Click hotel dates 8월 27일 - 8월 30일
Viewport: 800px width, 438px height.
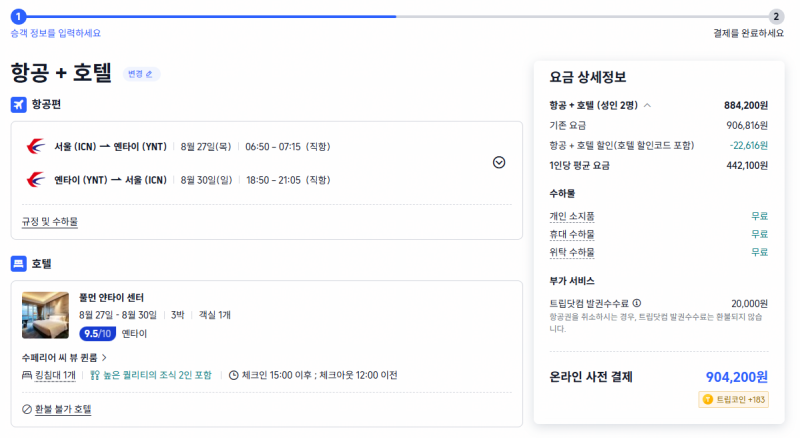pos(118,315)
